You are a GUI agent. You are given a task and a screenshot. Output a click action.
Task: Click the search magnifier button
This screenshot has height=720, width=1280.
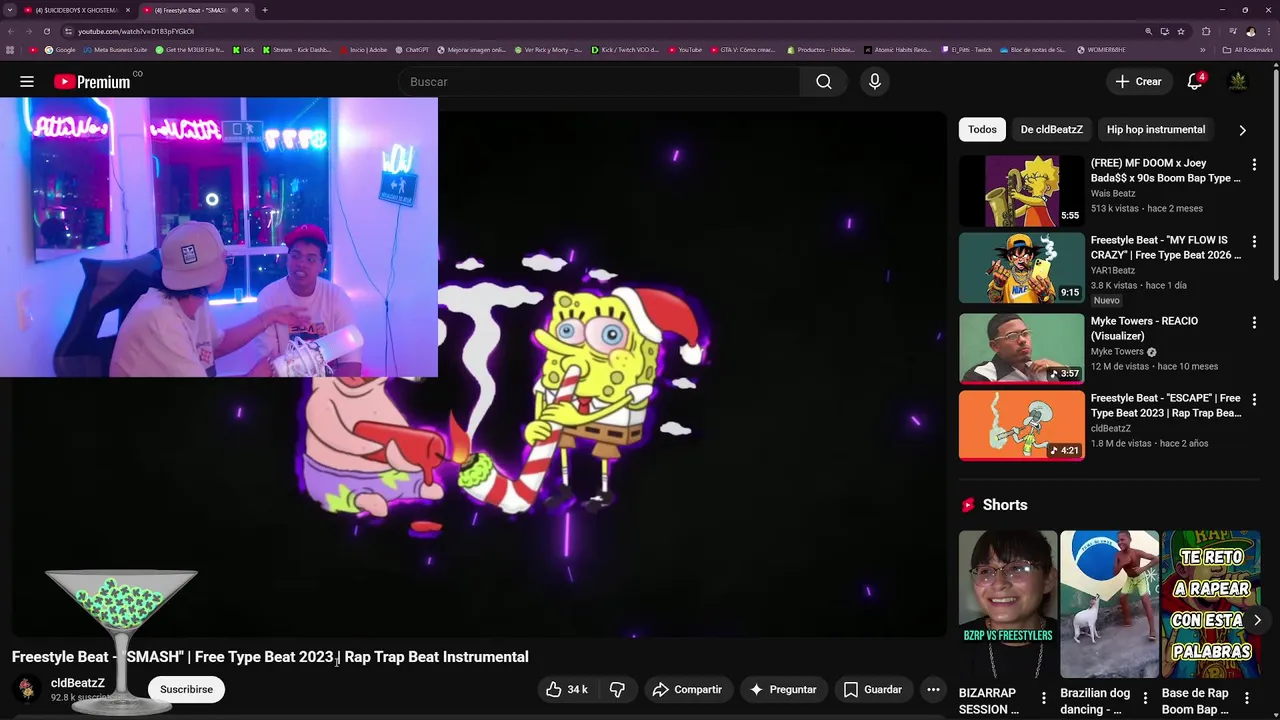coord(823,82)
